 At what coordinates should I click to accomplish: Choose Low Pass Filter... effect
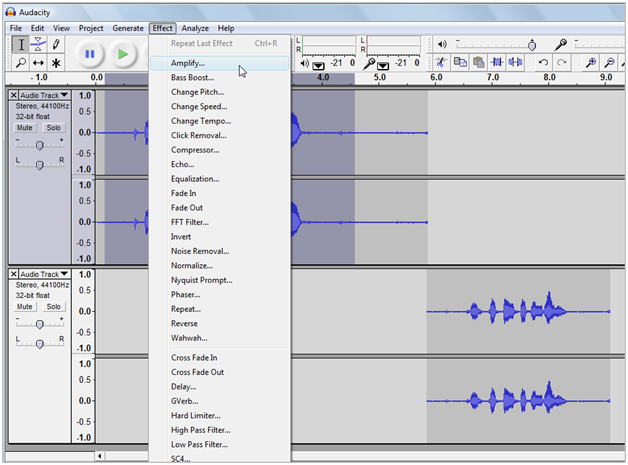coord(219,444)
